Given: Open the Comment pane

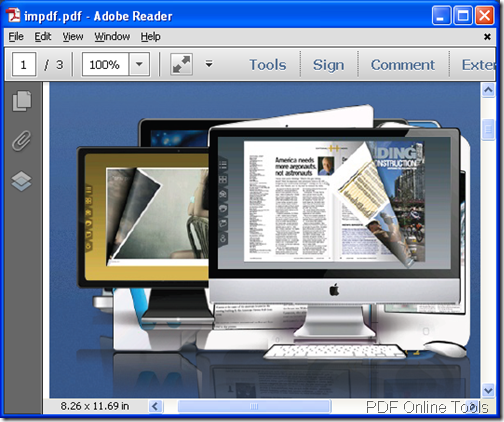Looking at the screenshot, I should click(403, 65).
